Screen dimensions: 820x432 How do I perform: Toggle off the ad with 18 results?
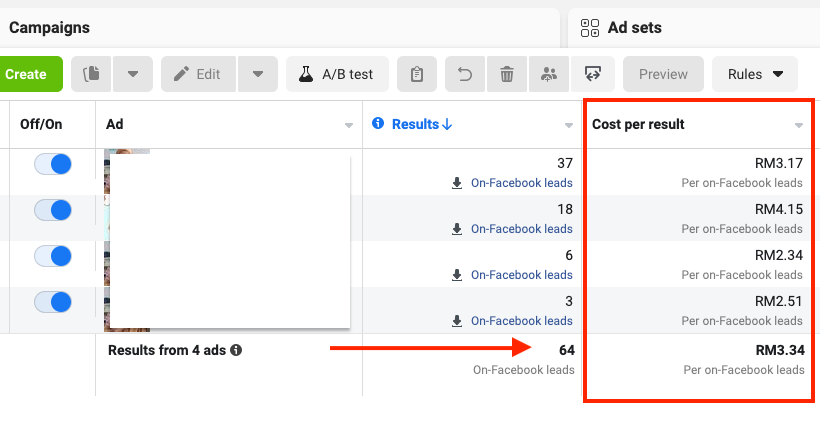53,210
